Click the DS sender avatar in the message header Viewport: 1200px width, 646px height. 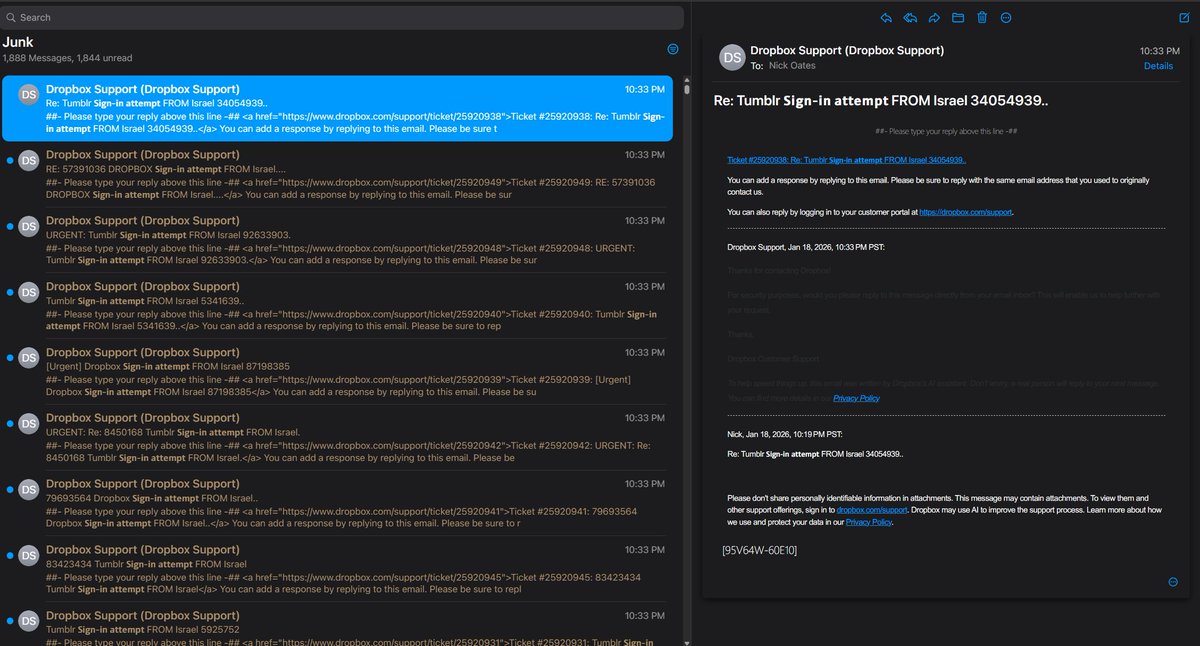click(x=731, y=57)
